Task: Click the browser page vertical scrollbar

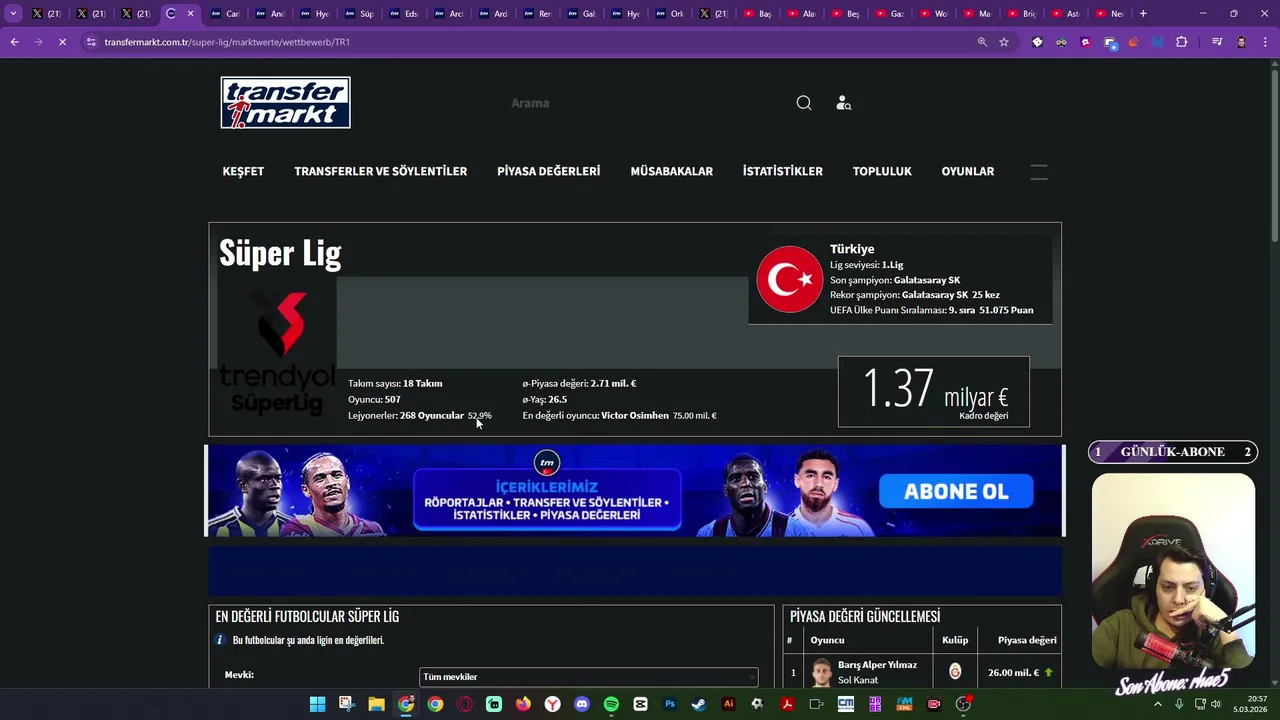Action: (x=1274, y=154)
